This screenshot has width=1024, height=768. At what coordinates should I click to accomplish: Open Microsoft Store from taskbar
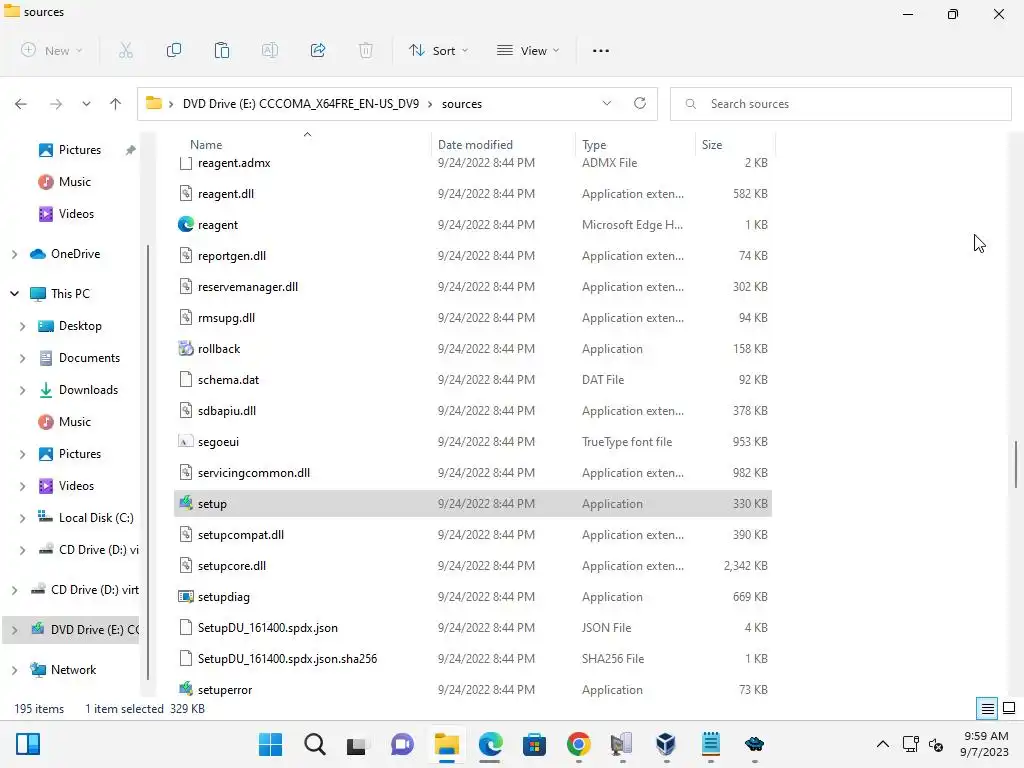click(534, 744)
